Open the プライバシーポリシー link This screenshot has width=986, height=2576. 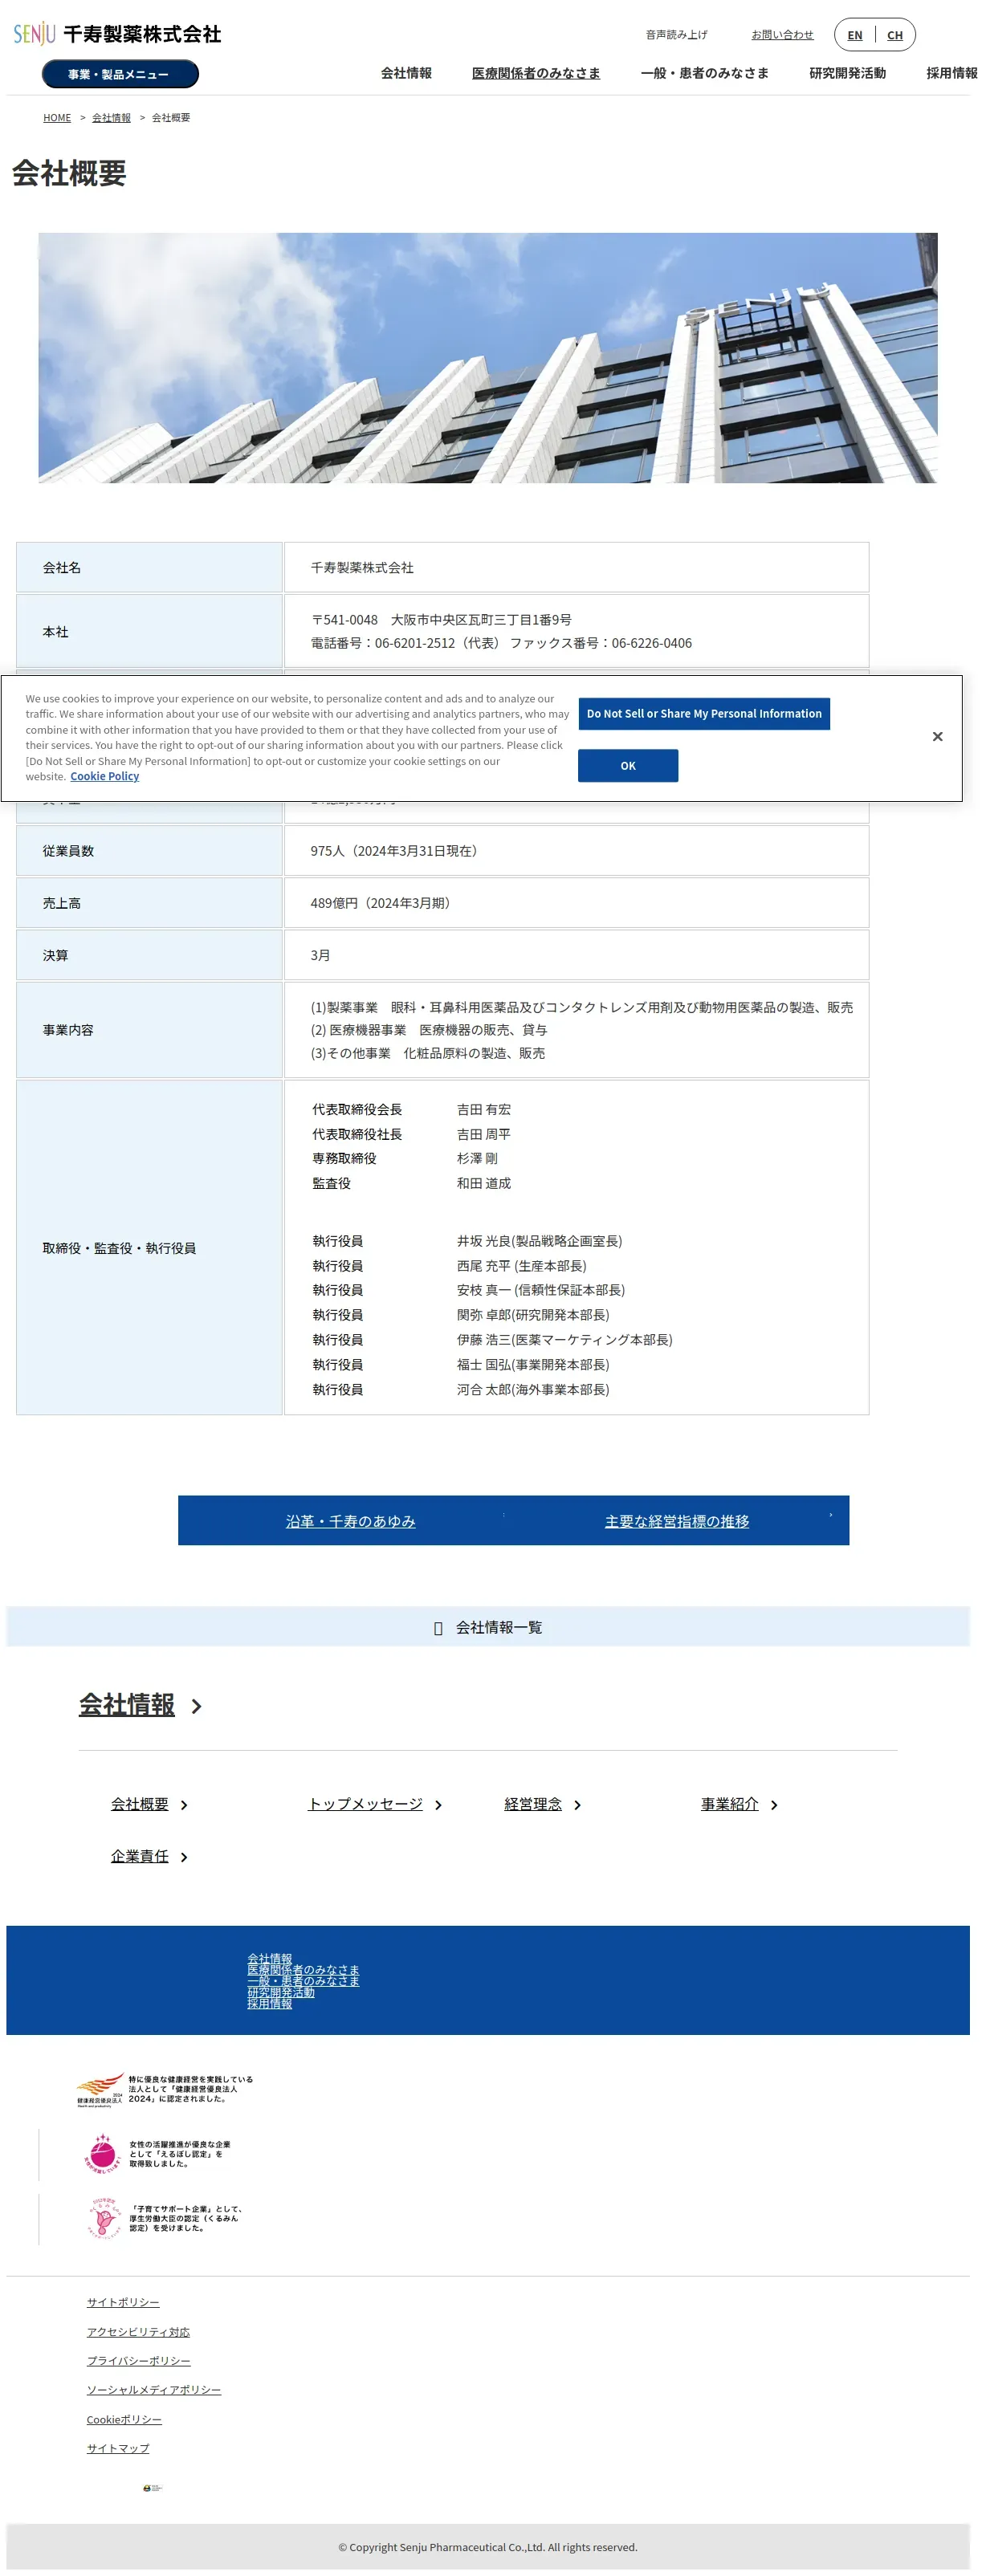[x=138, y=2361]
